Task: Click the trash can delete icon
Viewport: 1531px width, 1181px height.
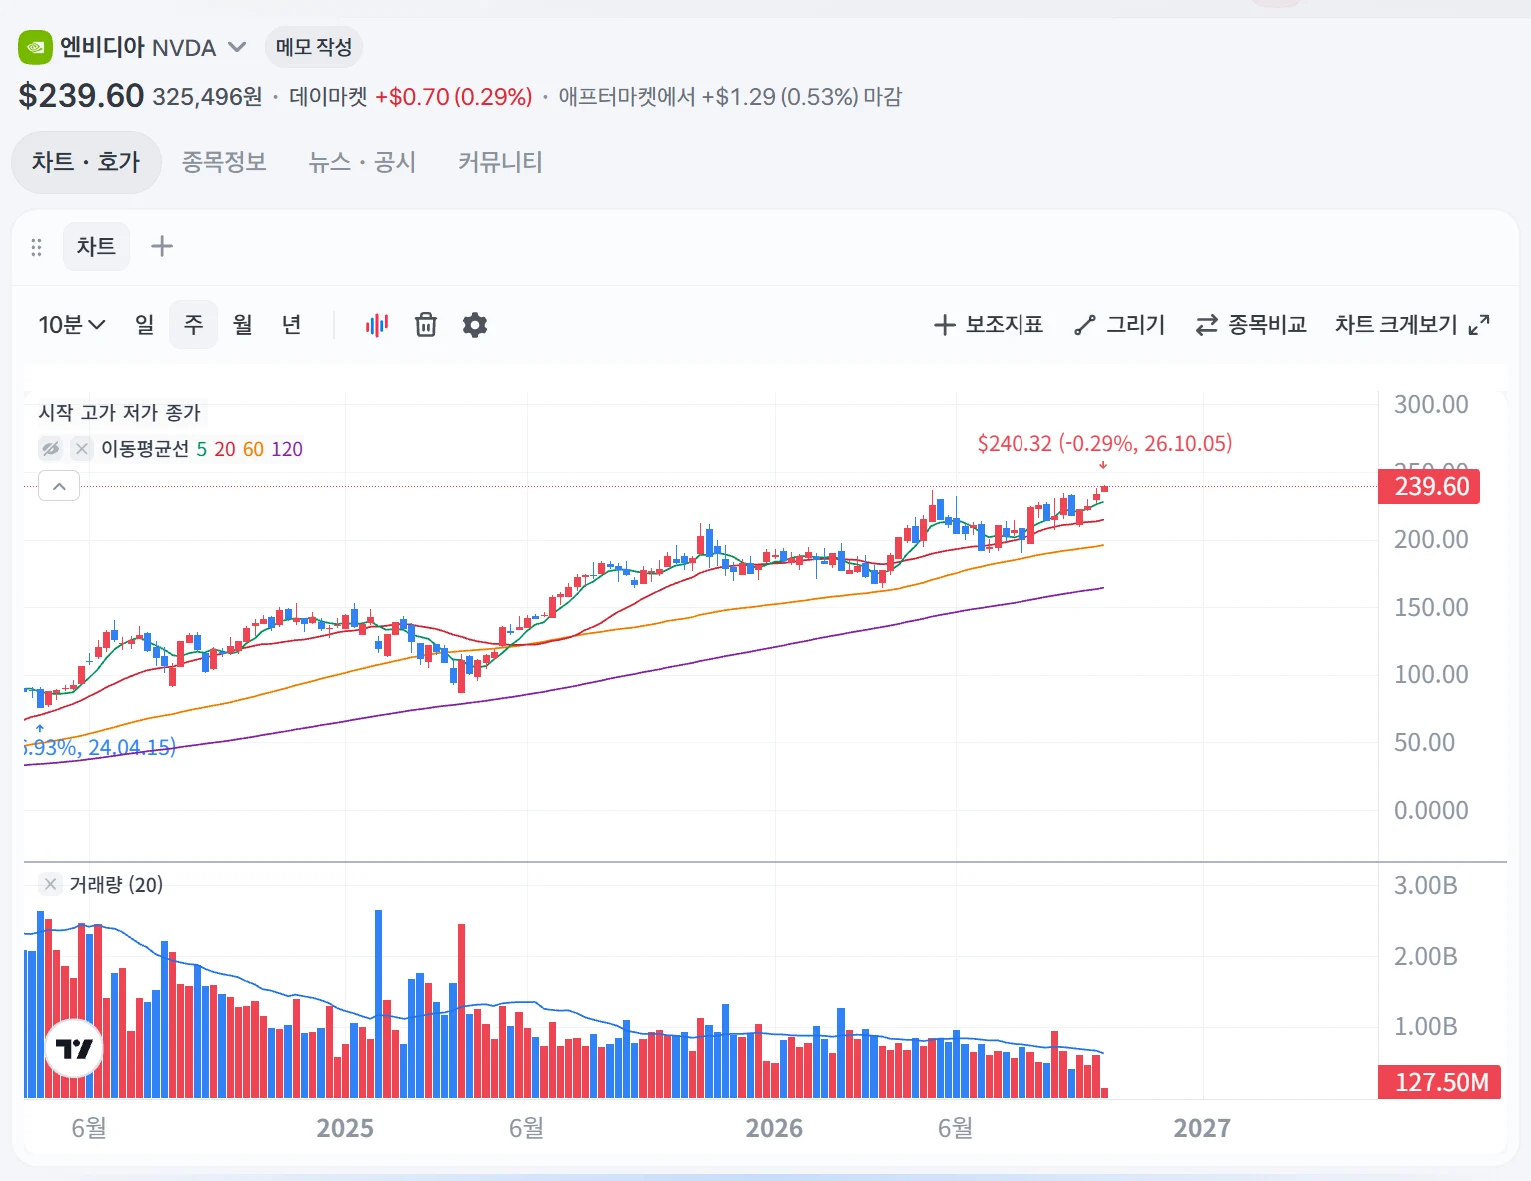Action: [x=426, y=325]
